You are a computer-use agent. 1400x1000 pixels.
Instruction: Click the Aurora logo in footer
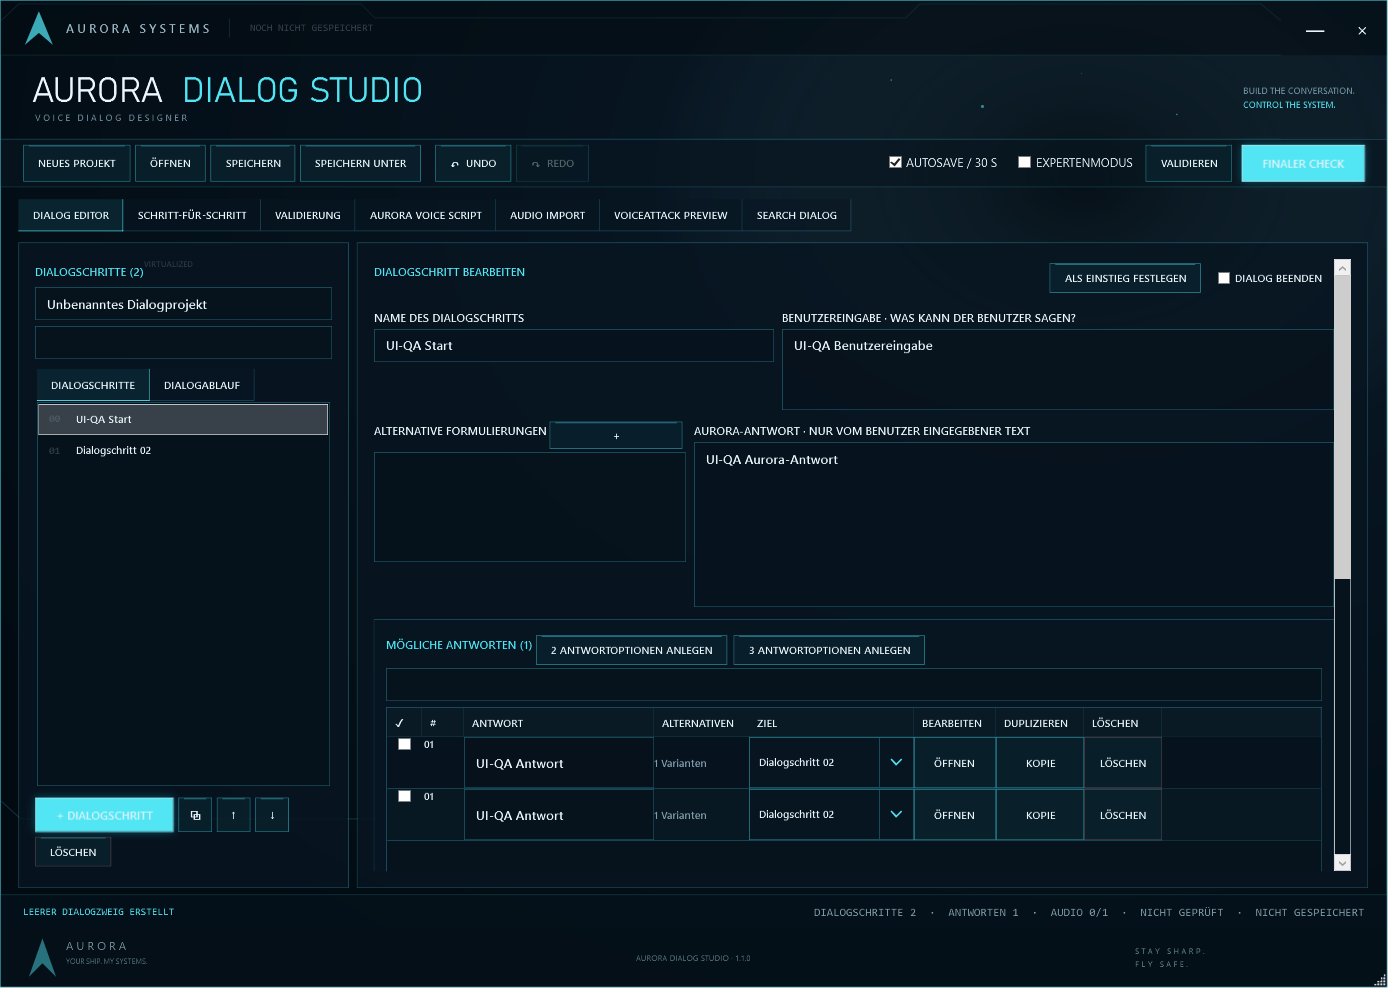click(42, 957)
